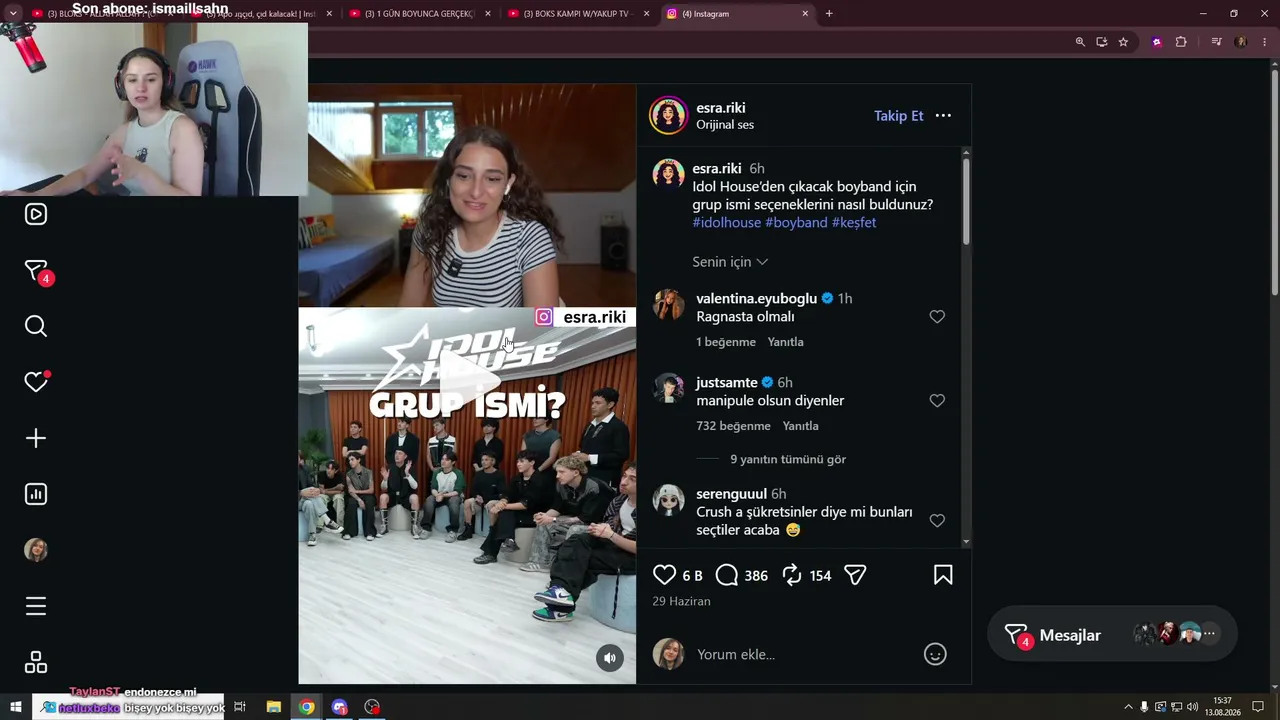
Task: Open the esra.riki profile name in header
Action: coord(721,108)
